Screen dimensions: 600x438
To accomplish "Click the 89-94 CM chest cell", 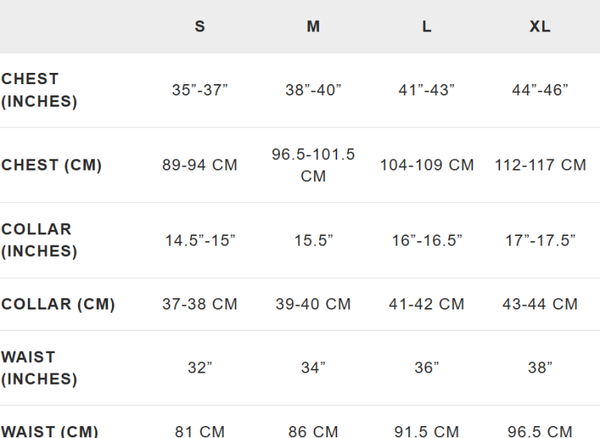I will coord(200,165).
